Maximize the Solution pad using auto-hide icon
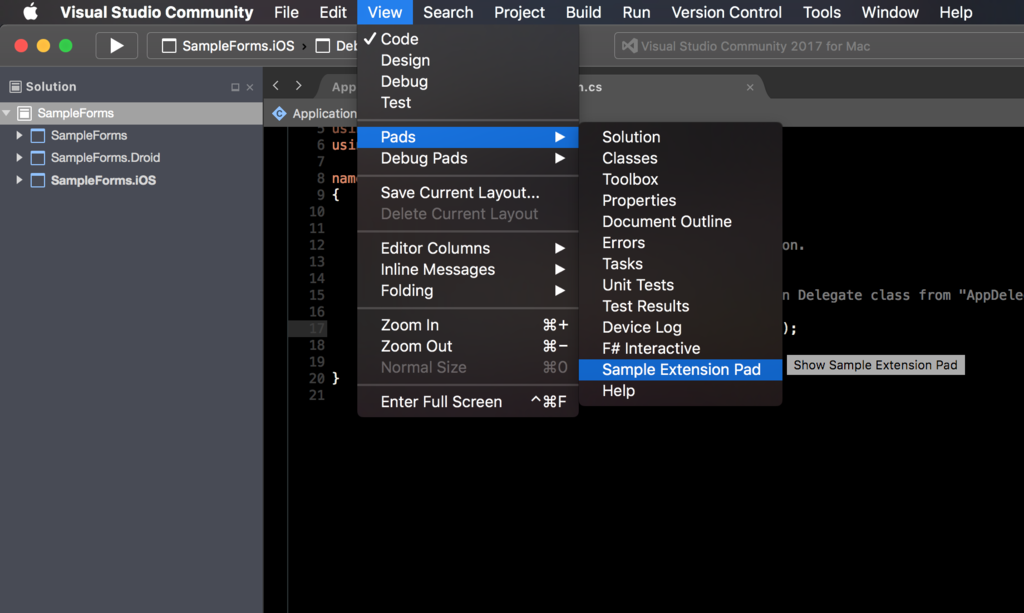This screenshot has width=1024, height=613. pos(235,87)
